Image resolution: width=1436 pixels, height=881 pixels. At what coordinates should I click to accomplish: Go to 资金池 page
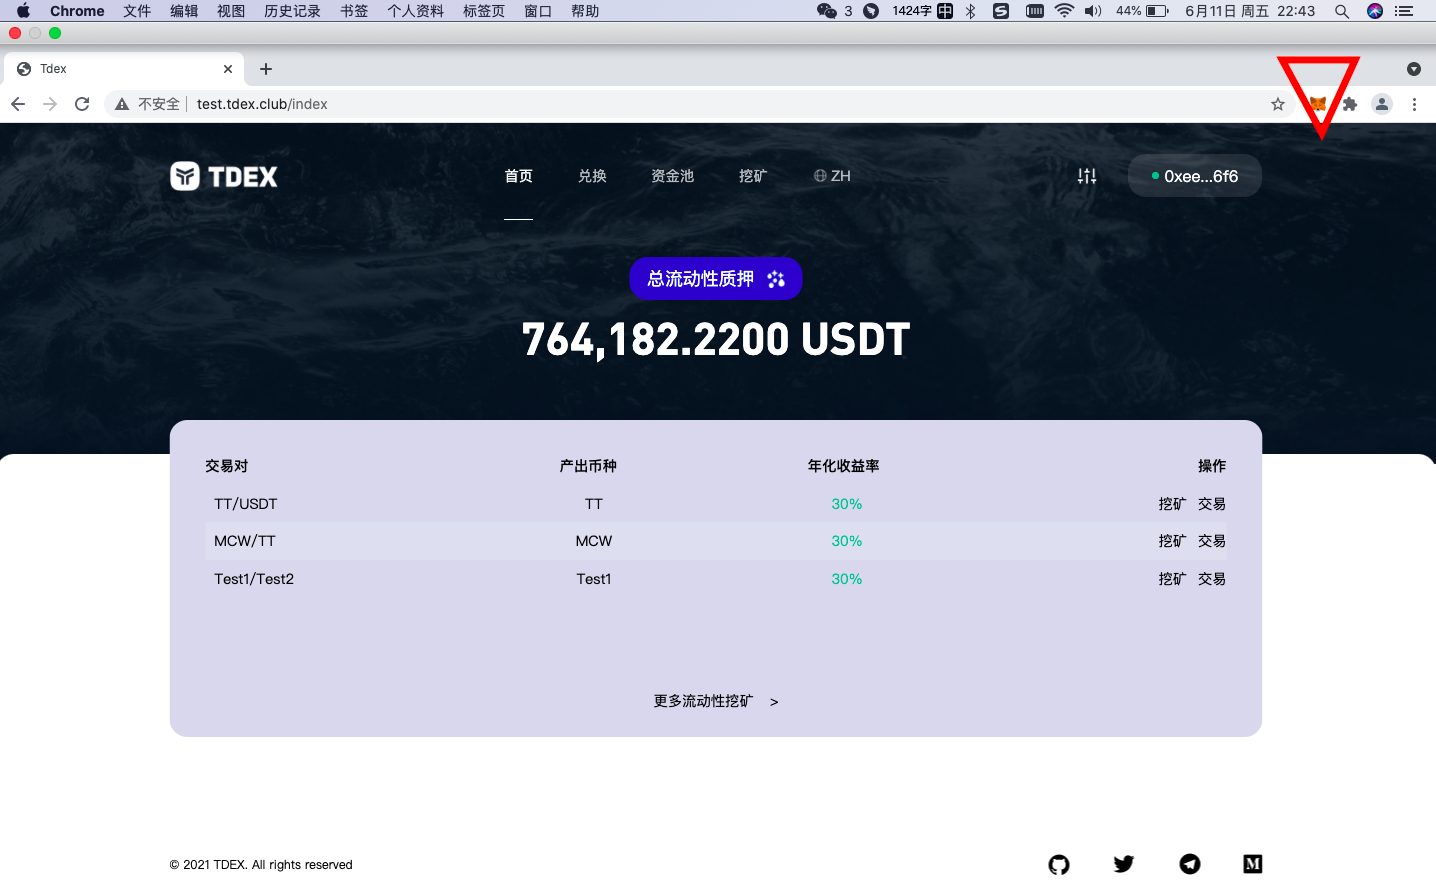coord(672,176)
